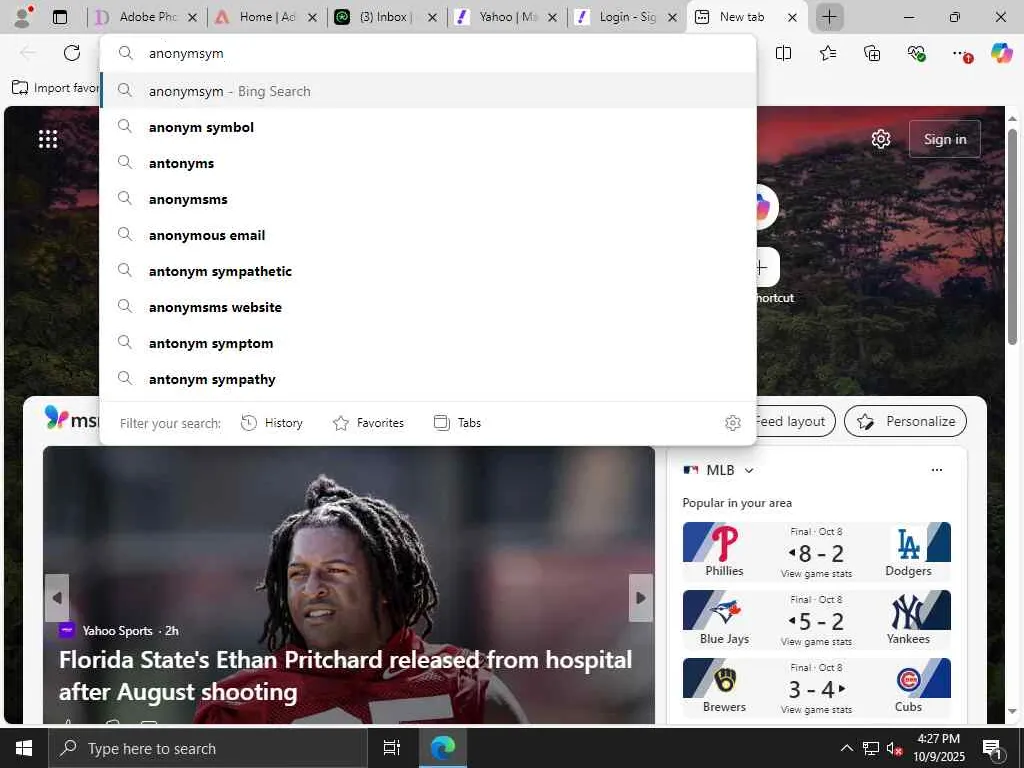Choose the anonymous email suggestion
The image size is (1024, 768).
click(x=428, y=235)
